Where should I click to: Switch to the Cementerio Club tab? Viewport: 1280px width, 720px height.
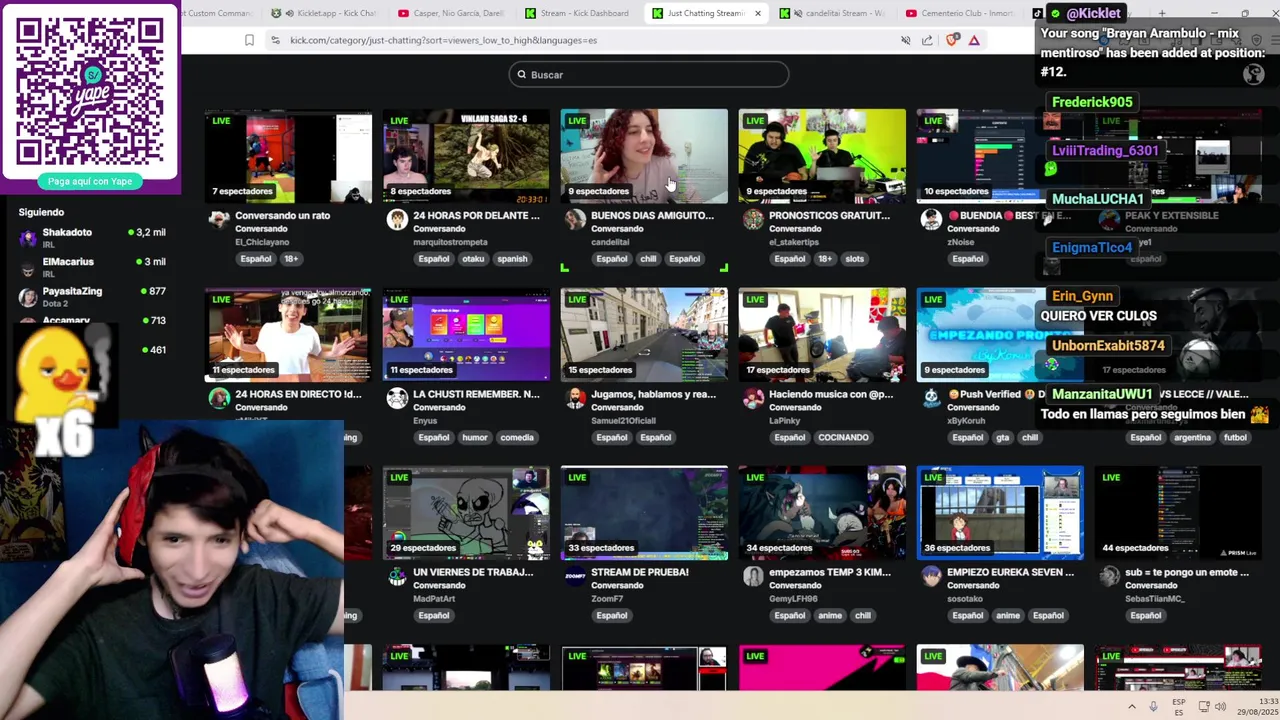tap(960, 13)
